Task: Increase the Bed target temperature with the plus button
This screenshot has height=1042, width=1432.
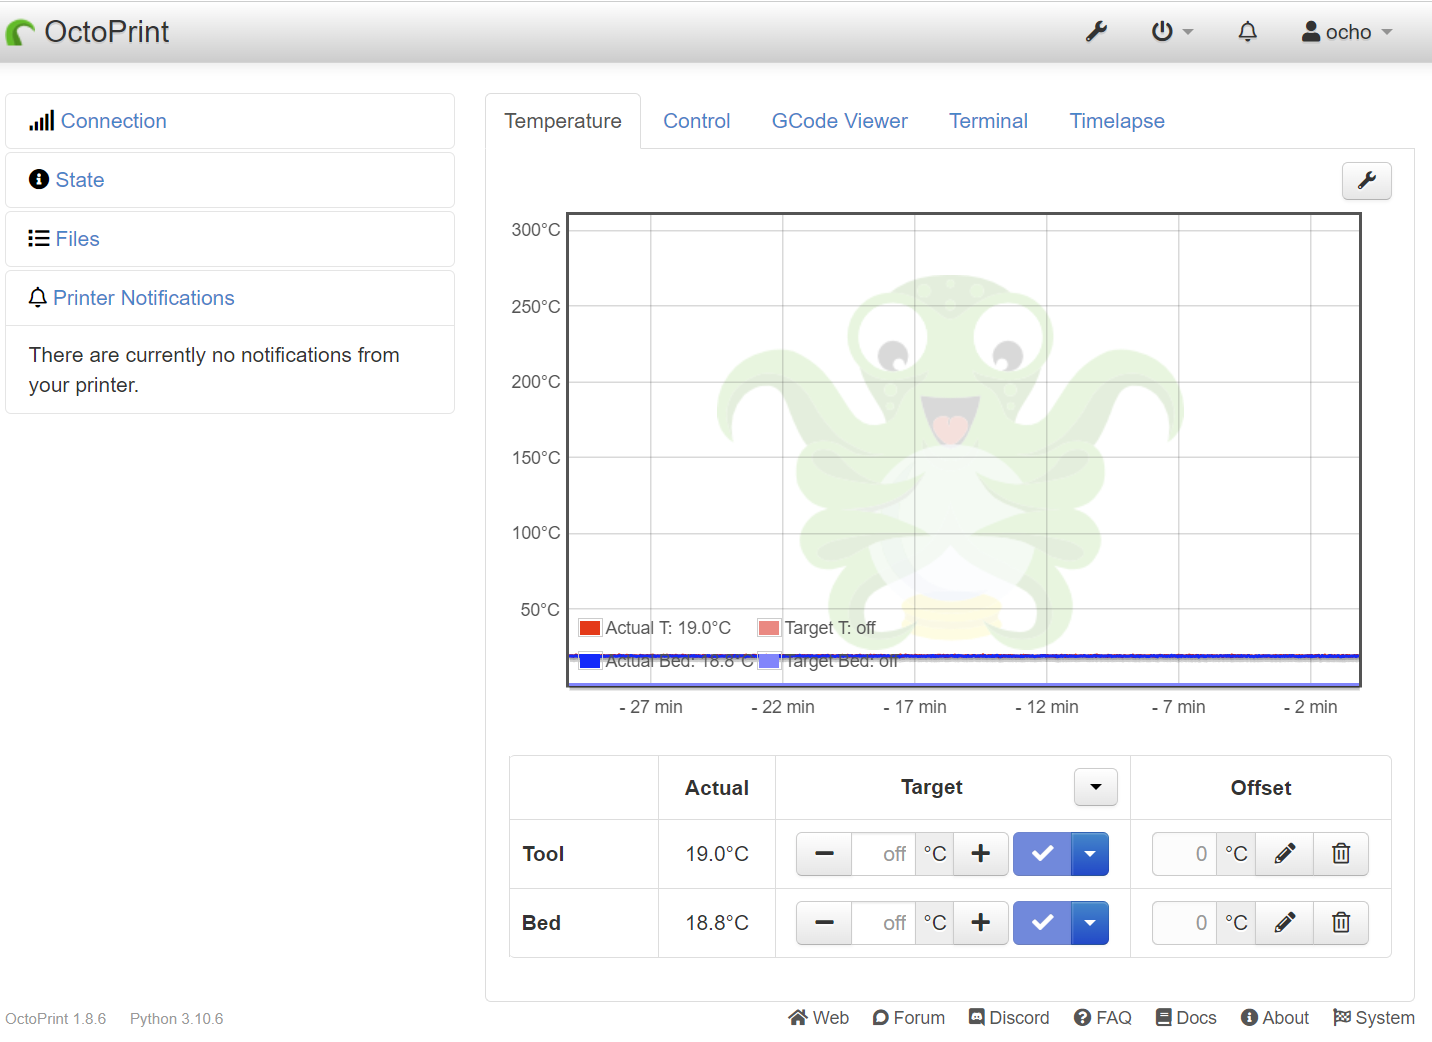Action: click(980, 922)
